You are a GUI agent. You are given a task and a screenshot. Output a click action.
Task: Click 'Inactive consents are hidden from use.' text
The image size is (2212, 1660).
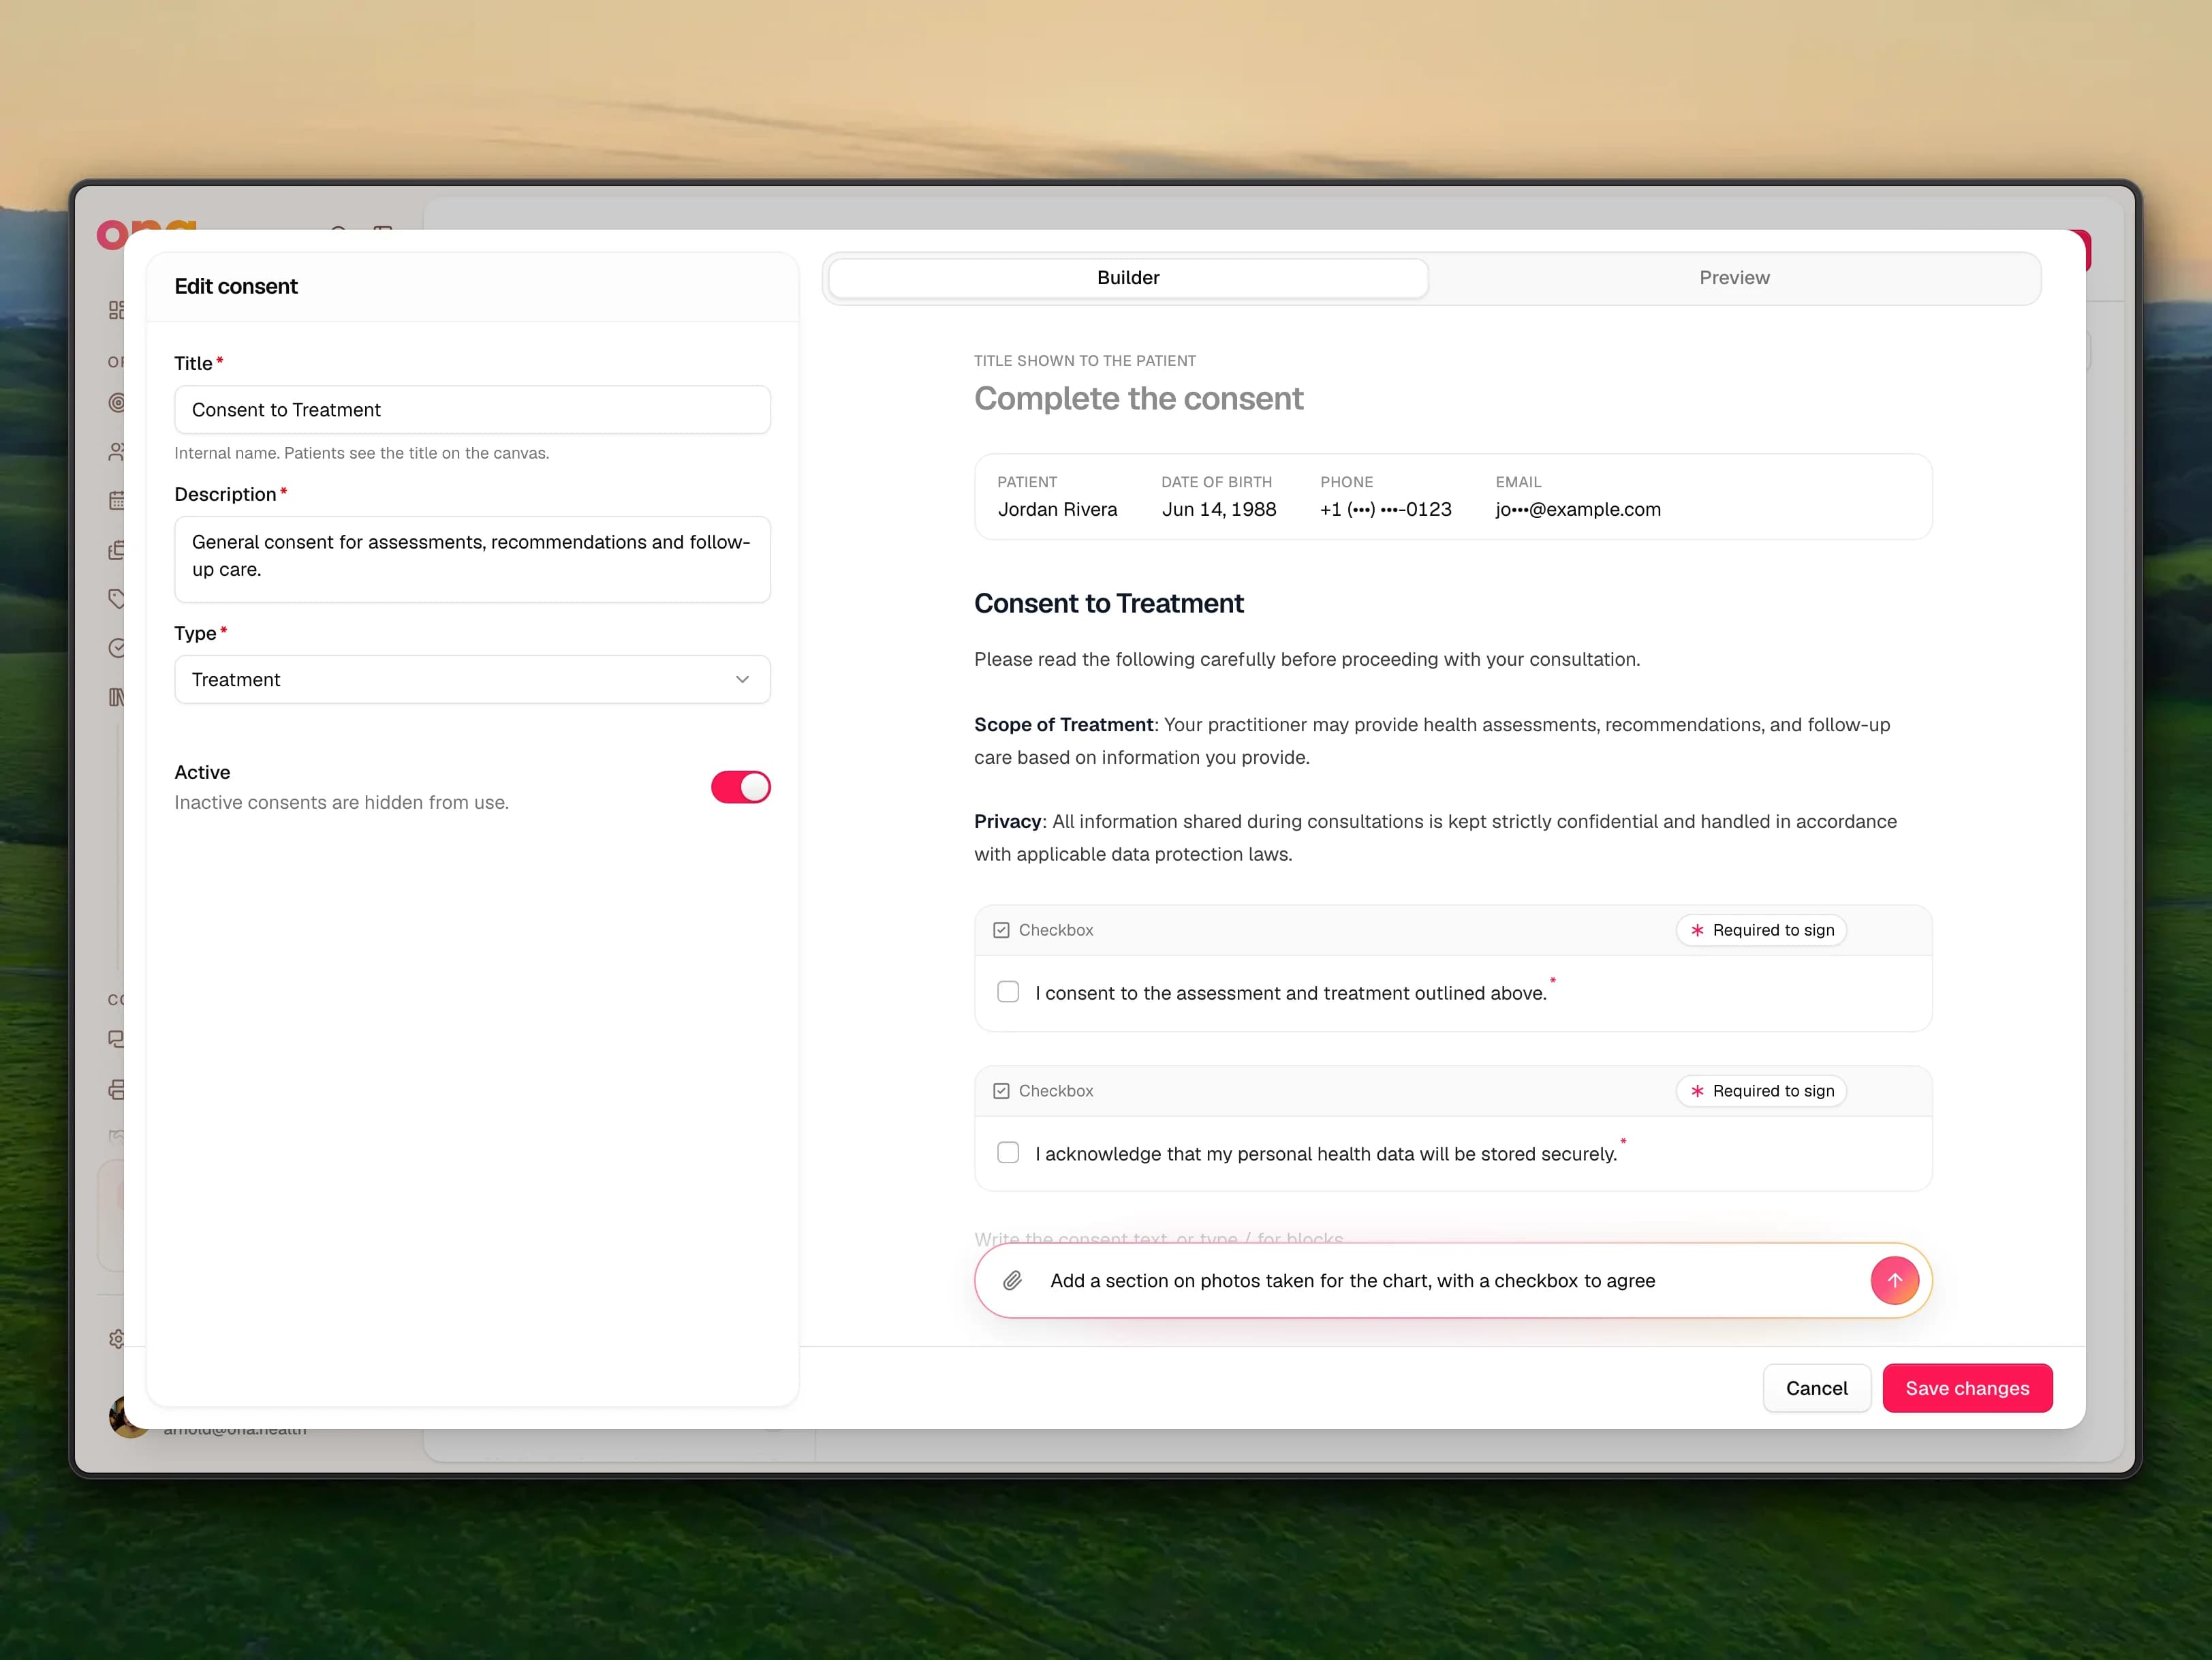[341, 803]
